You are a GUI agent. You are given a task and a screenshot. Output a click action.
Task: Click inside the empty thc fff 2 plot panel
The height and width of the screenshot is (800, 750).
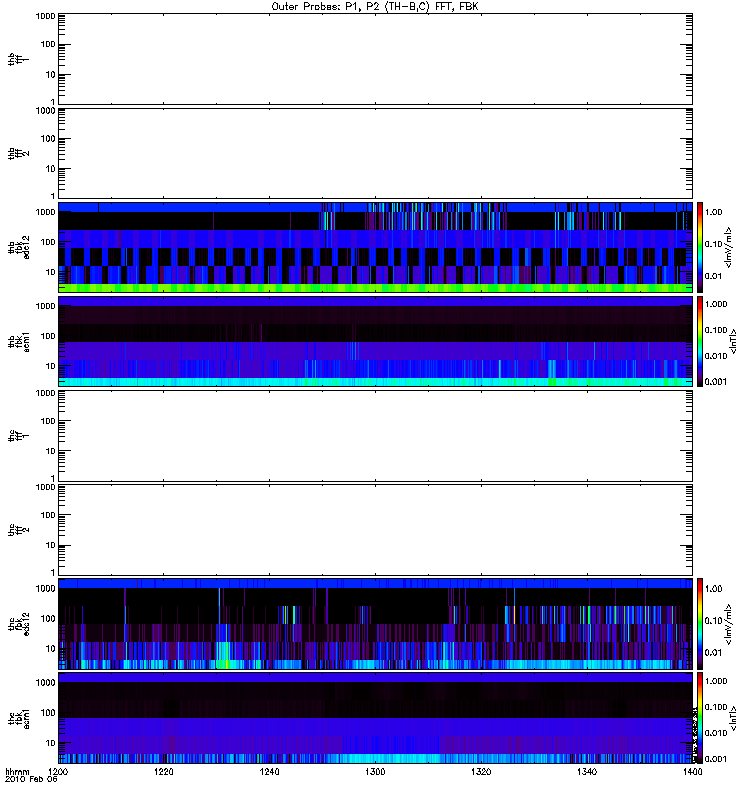375,530
